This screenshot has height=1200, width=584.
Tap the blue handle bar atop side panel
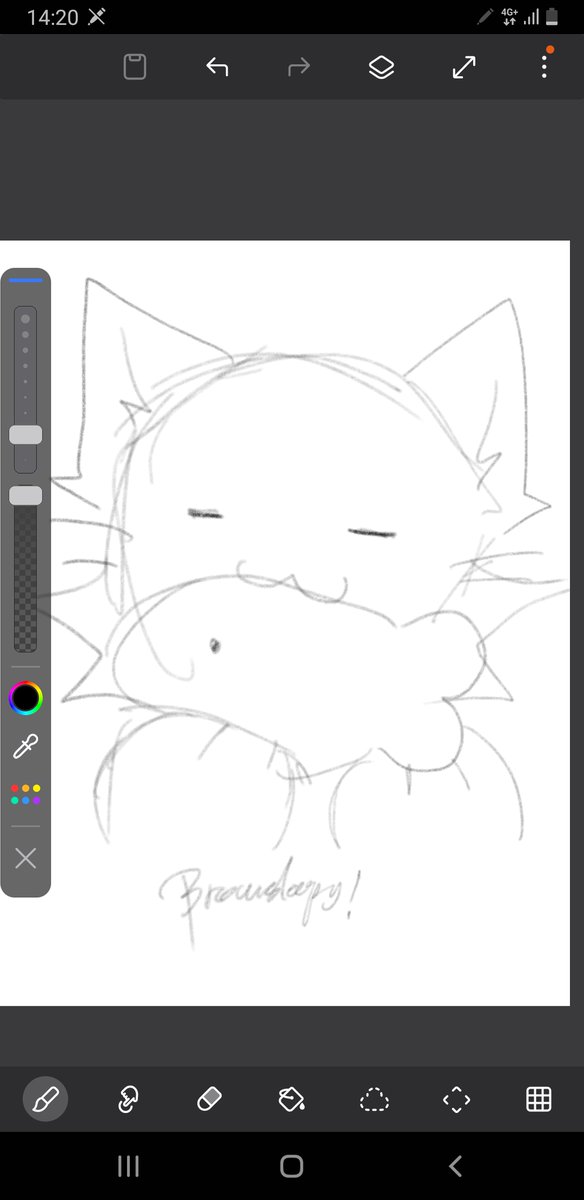pyautogui.click(x=26, y=280)
